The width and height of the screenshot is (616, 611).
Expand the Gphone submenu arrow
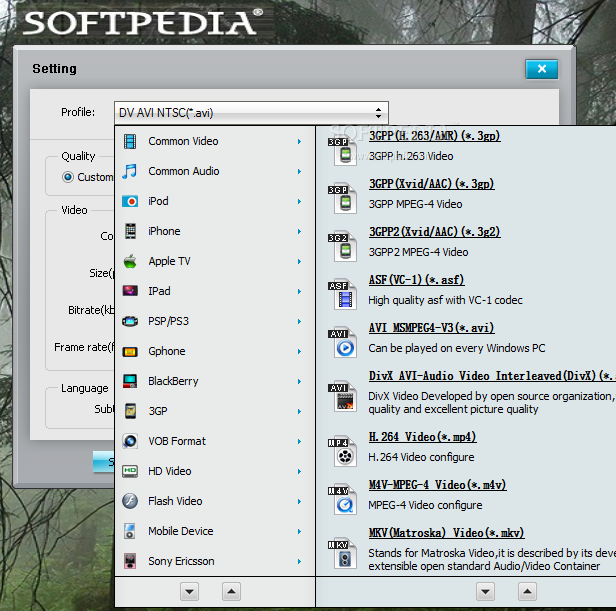pyautogui.click(x=299, y=351)
